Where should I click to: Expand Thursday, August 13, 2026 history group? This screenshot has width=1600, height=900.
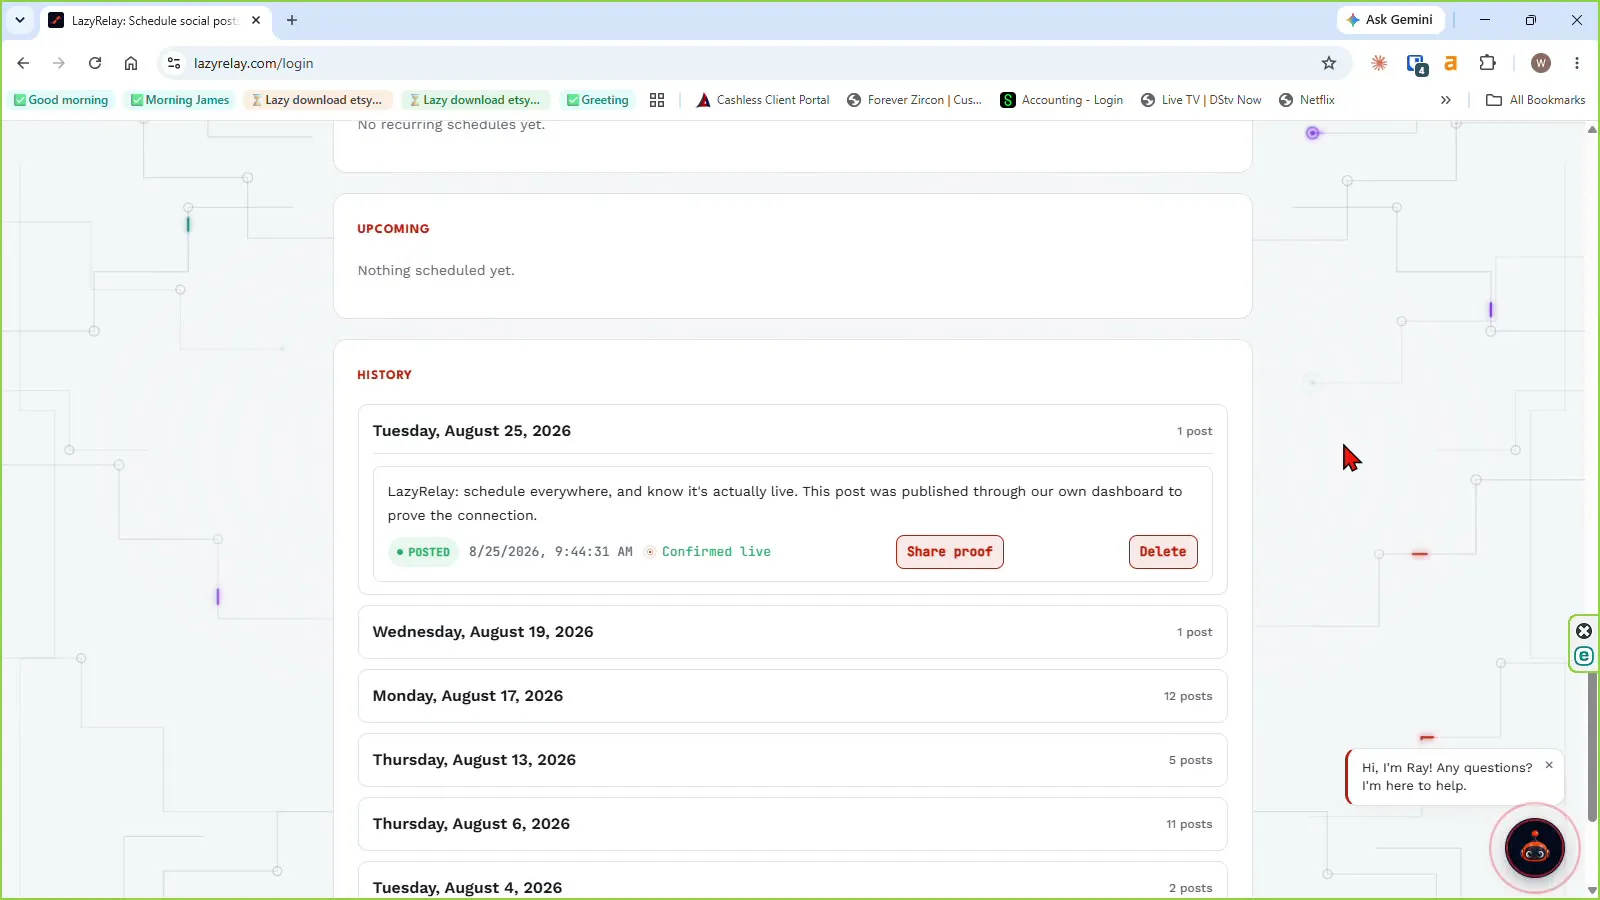[792, 760]
